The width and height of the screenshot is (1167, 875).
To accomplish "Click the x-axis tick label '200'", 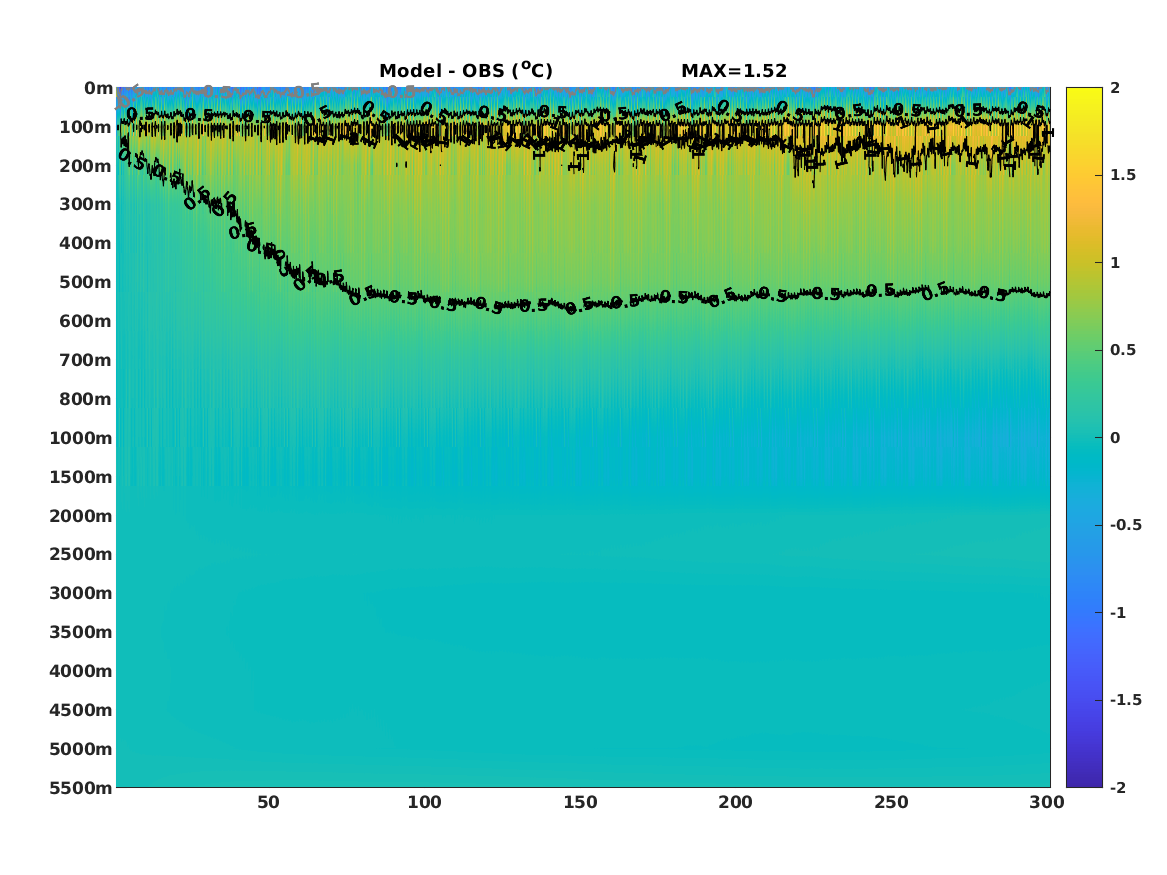I will click(735, 803).
